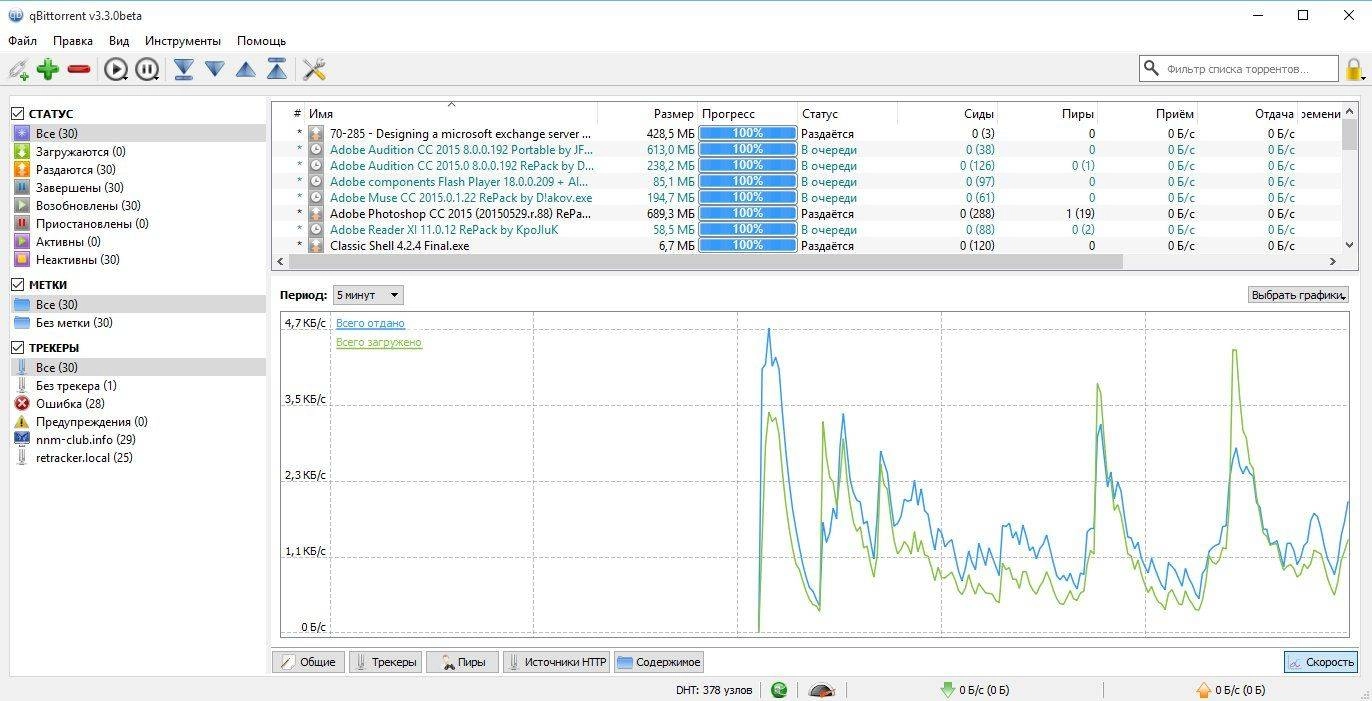Viewport: 1372px width, 701px height.
Task: Pause all torrents with pause icon
Action: [147, 69]
